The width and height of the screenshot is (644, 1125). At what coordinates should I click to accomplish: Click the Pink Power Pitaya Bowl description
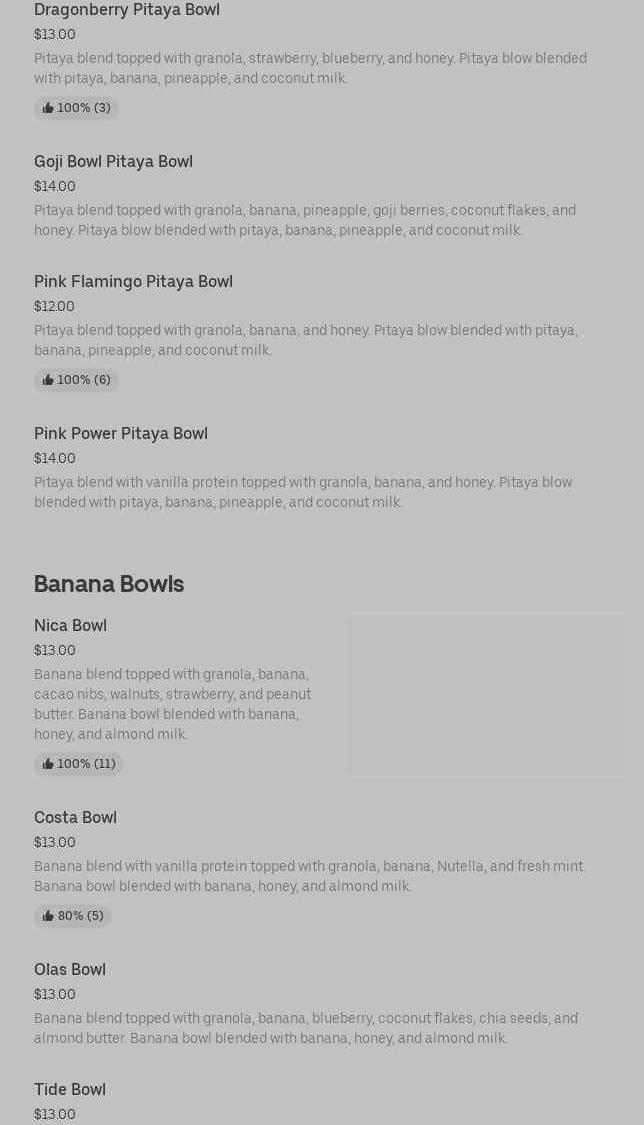click(303, 492)
